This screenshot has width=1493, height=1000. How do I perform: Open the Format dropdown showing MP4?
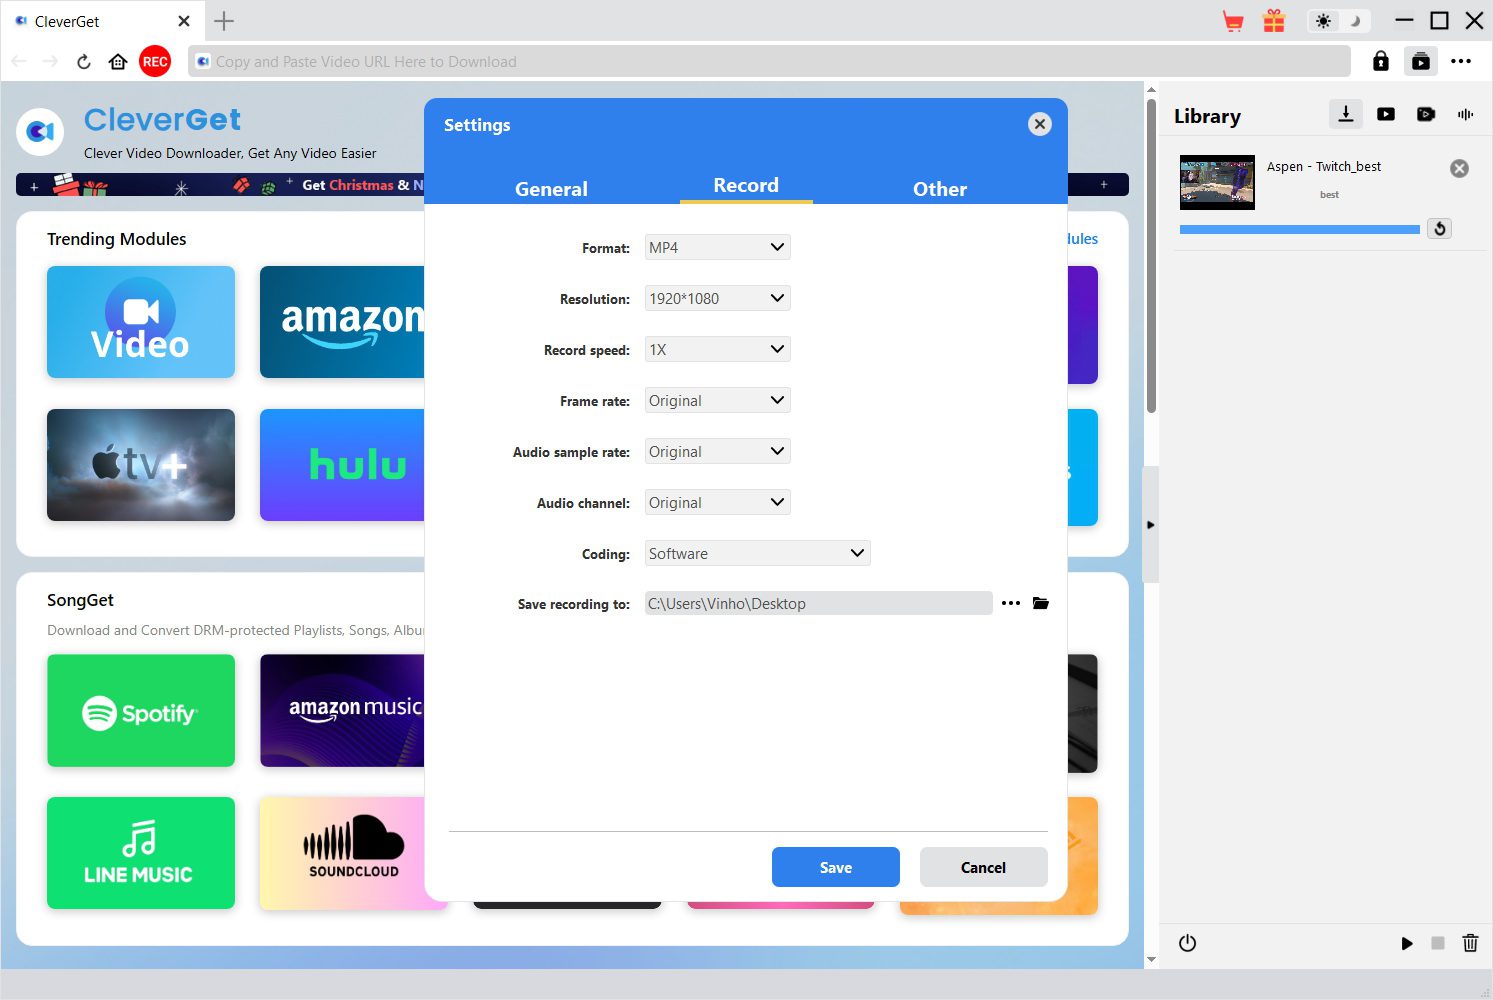tap(717, 247)
